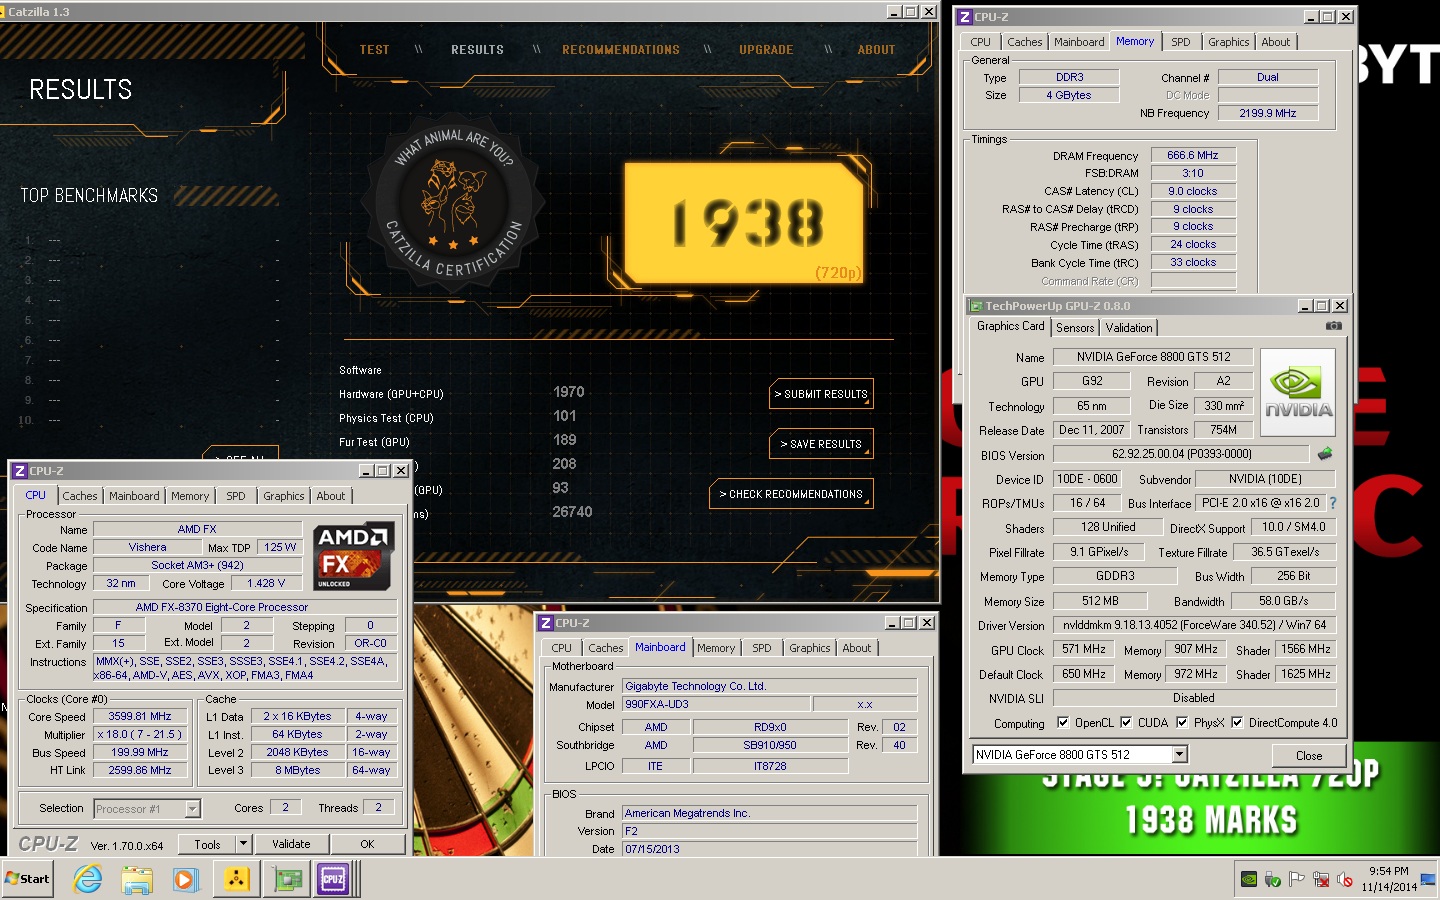Image resolution: width=1440 pixels, height=900 pixels.
Task: Click the GPU-Z screenshot camera icon
Action: pyautogui.click(x=1333, y=326)
